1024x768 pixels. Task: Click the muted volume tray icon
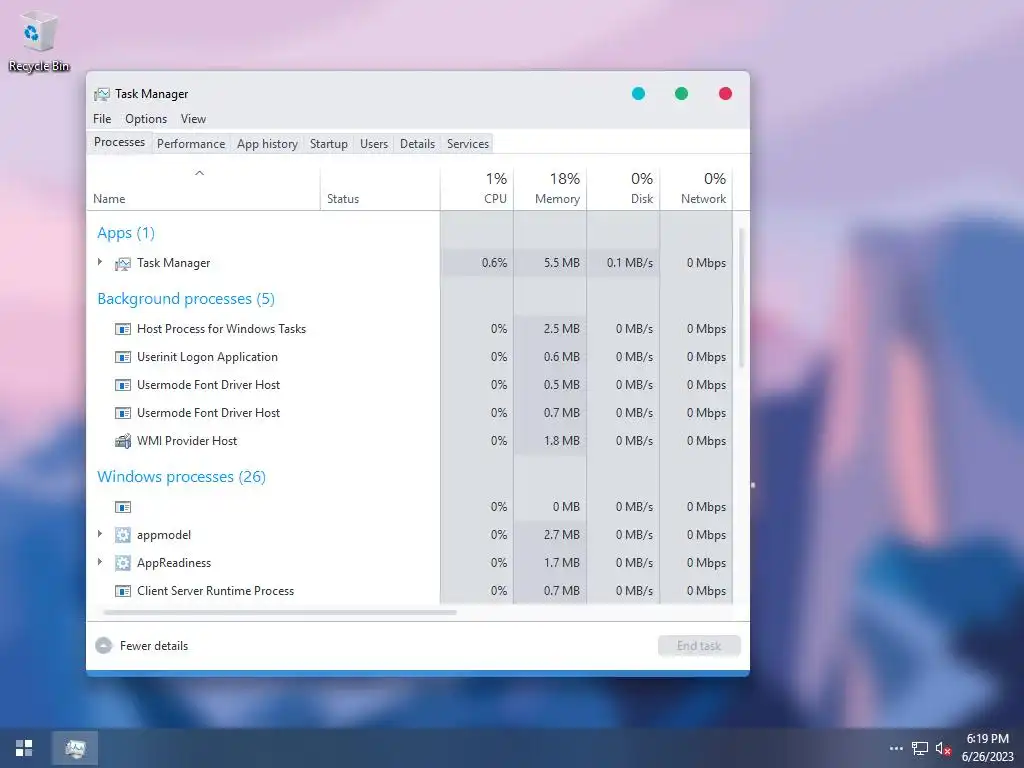(x=943, y=748)
